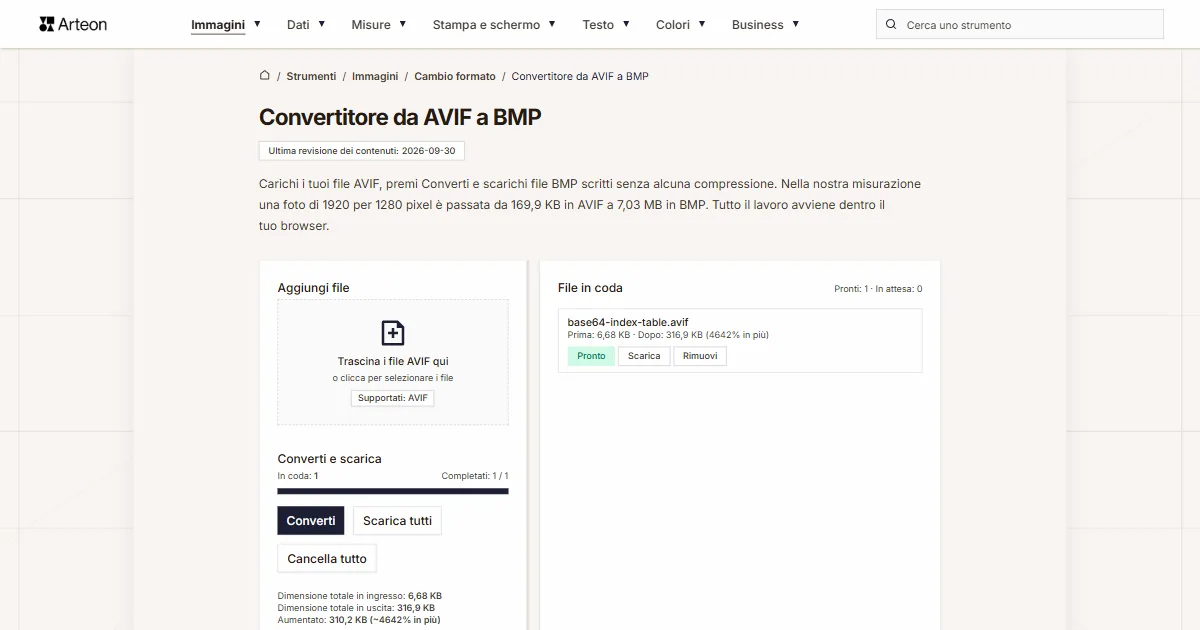This screenshot has width=1200, height=630.
Task: Click the File in coda heading
Action: click(x=590, y=288)
